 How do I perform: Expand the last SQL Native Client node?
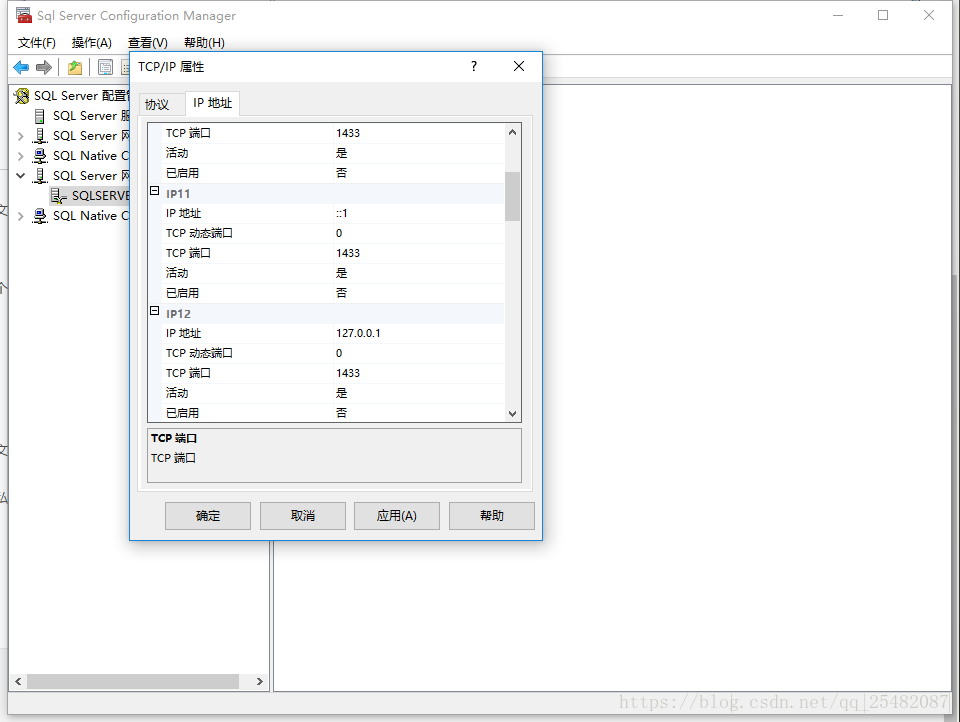click(20, 216)
